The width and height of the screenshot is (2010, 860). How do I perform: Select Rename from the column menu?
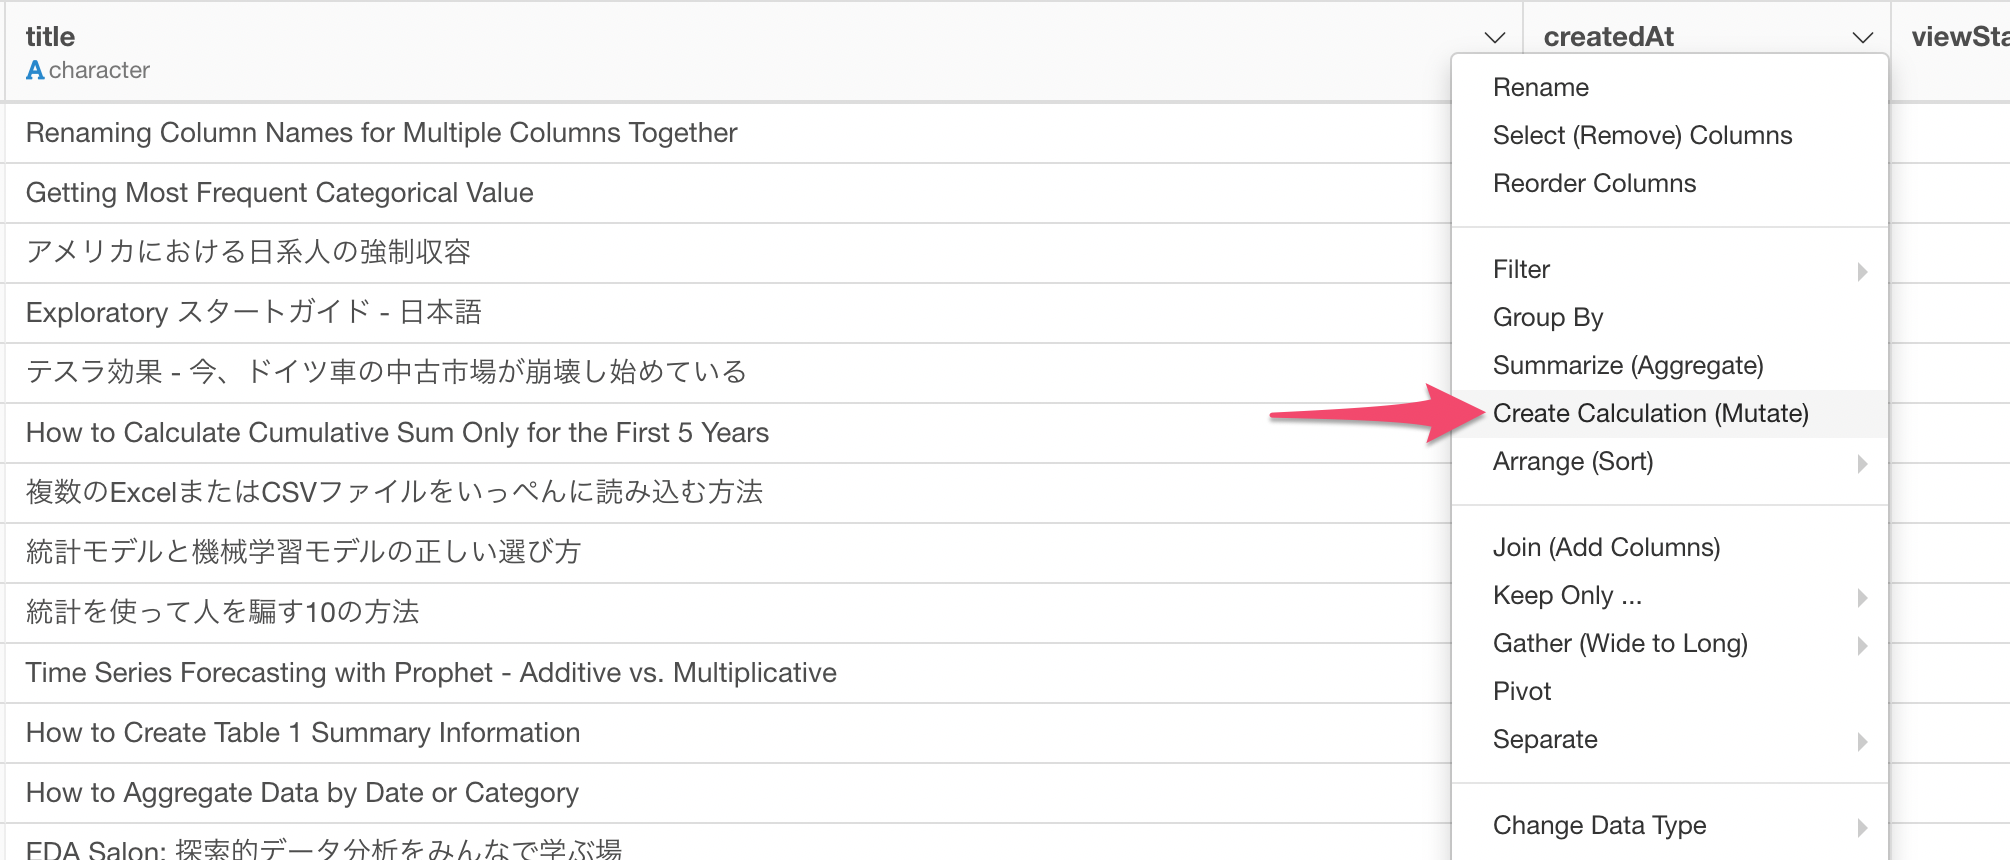[1540, 87]
